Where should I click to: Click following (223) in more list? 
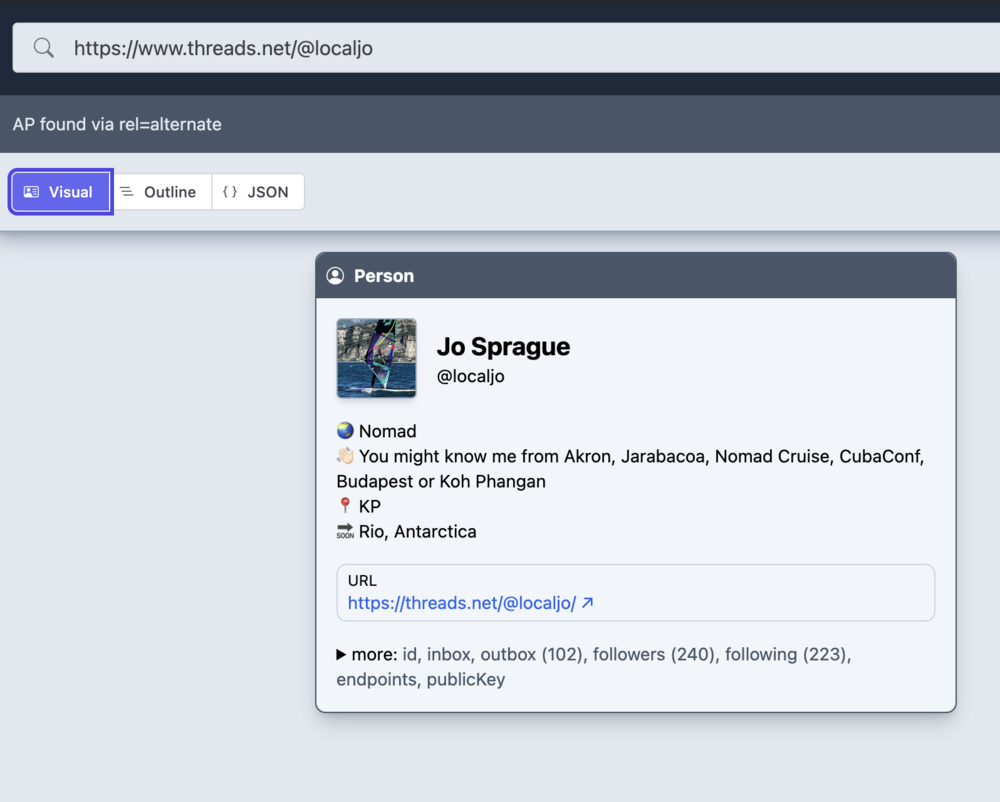786,655
